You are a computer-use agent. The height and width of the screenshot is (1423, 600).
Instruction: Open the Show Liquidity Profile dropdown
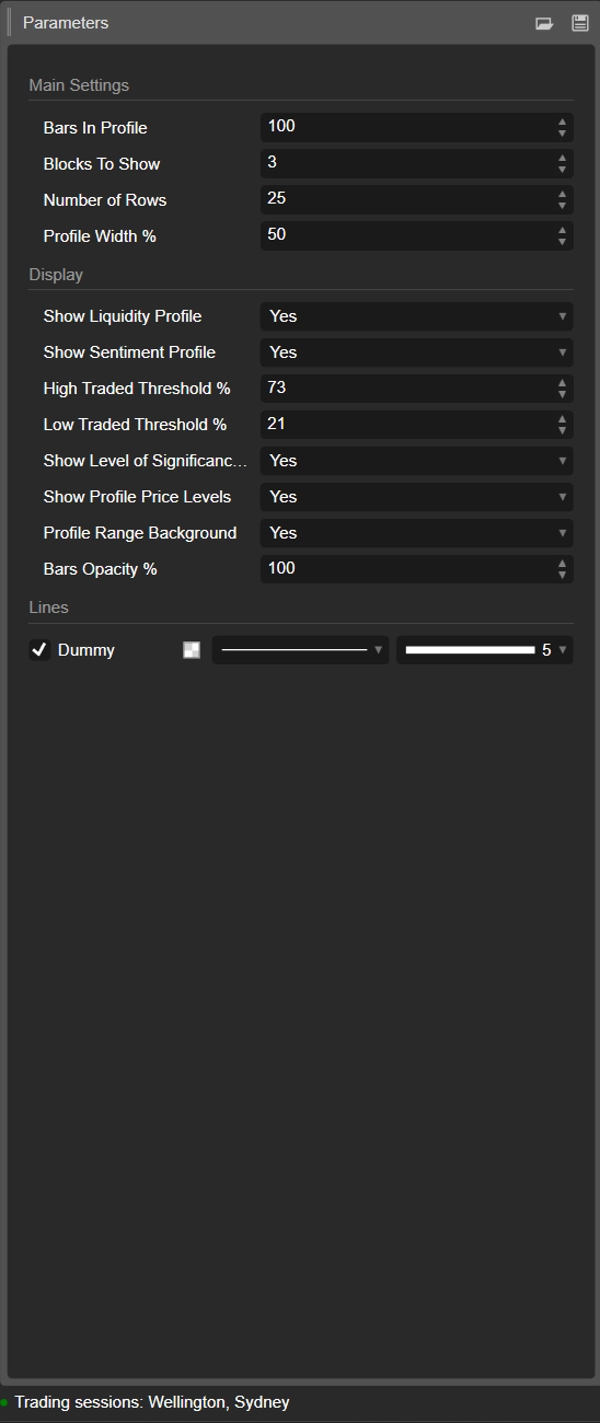click(561, 316)
